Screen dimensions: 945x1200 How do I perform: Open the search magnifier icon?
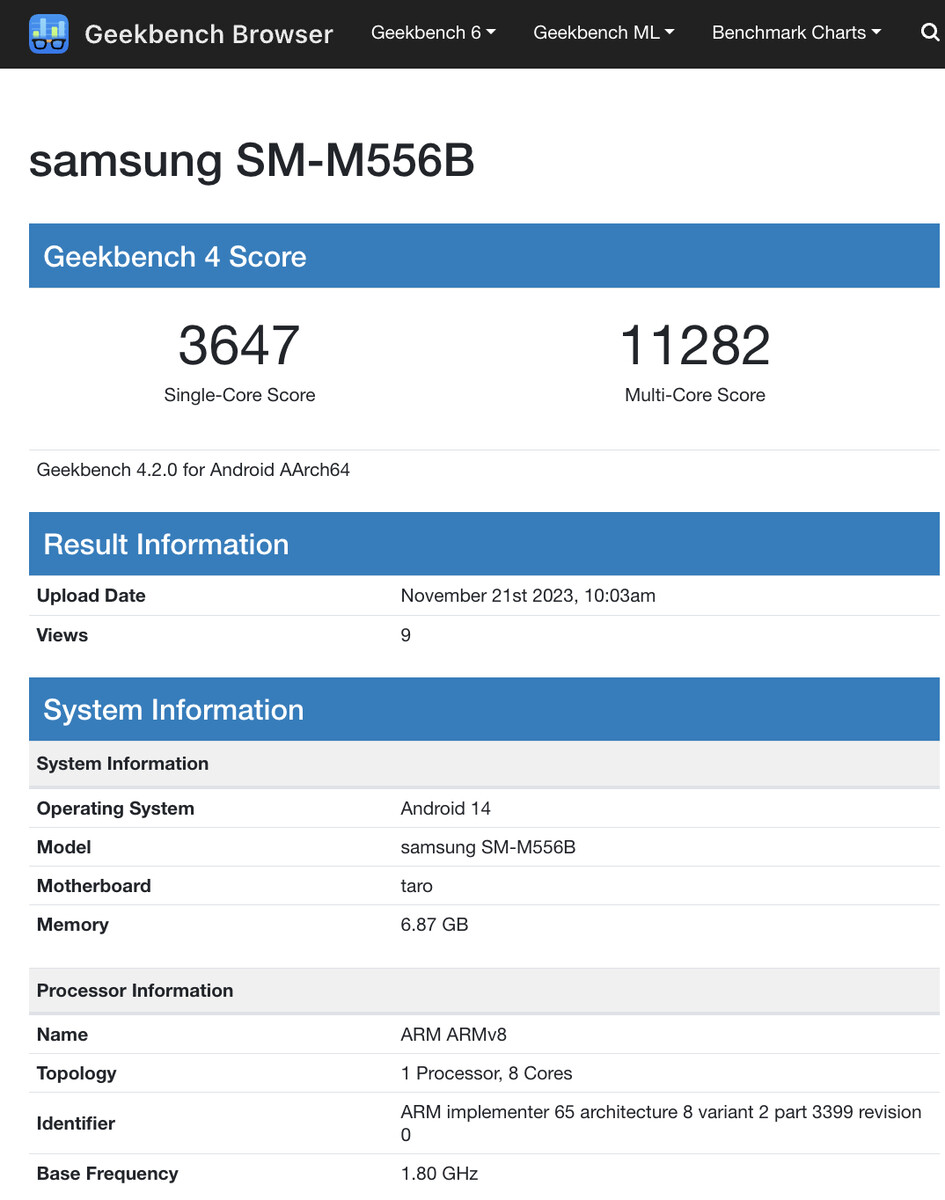click(929, 33)
